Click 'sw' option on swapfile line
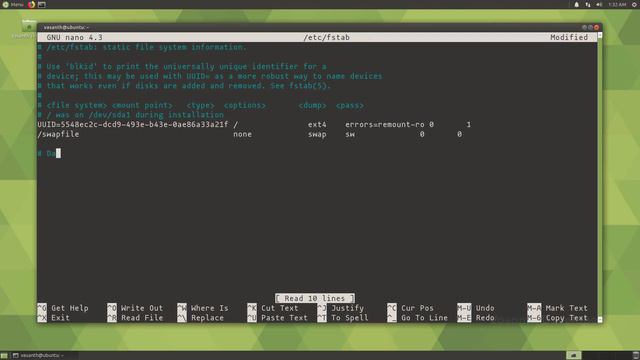This screenshot has width=640, height=360. (350, 134)
